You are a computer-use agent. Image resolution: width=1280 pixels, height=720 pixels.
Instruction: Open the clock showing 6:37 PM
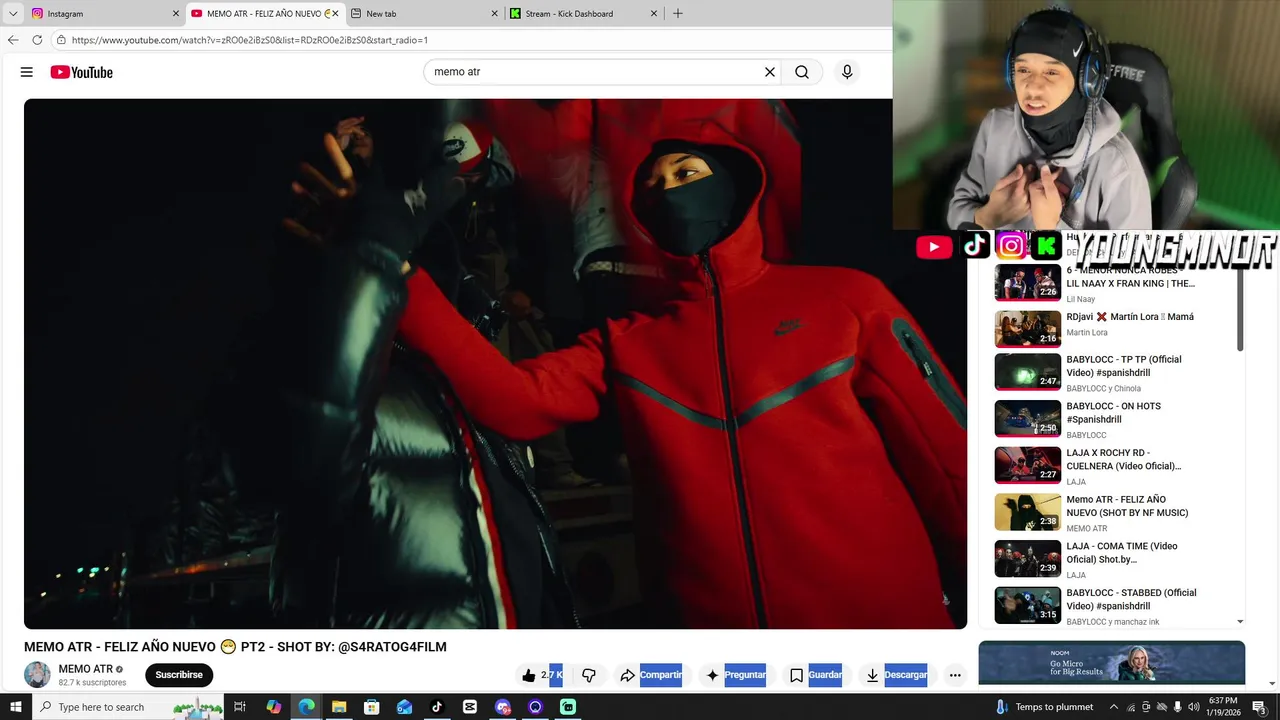pyautogui.click(x=1223, y=707)
